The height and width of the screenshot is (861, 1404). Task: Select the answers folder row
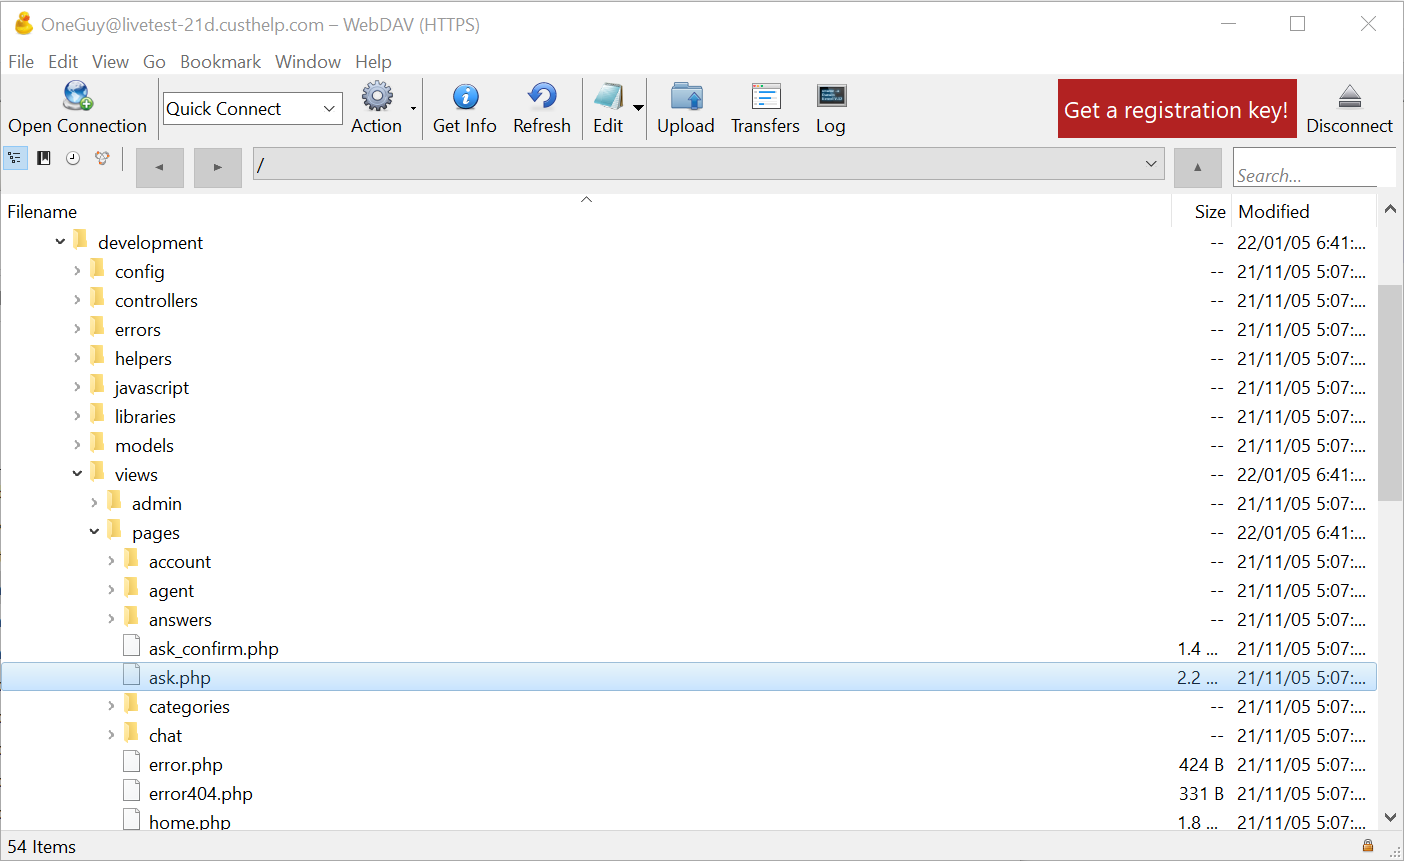[x=689, y=619]
